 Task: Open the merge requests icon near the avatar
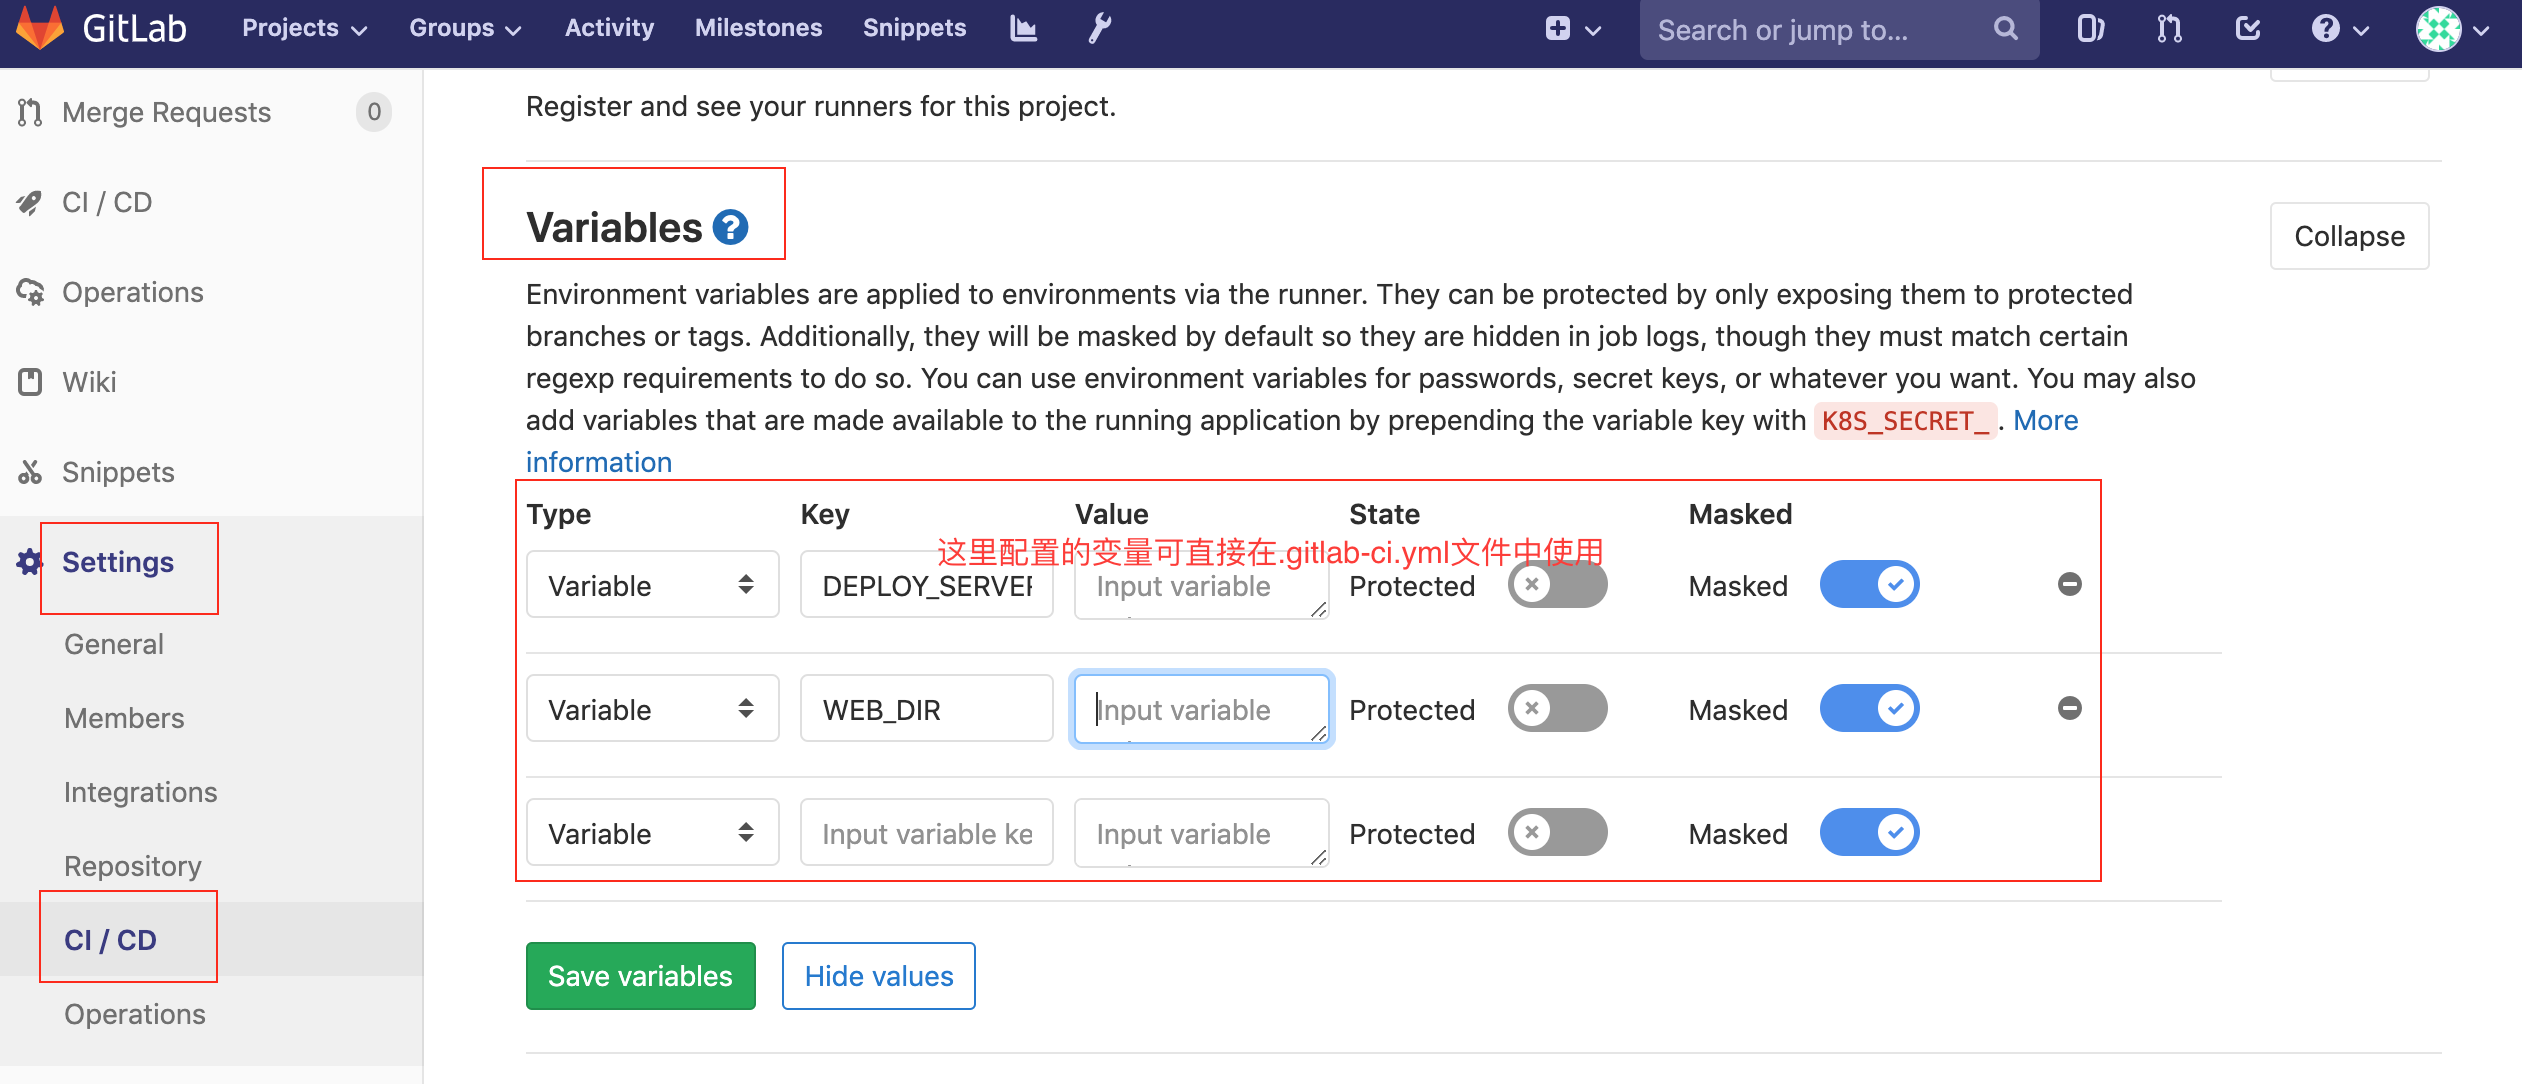pyautogui.click(x=2168, y=29)
